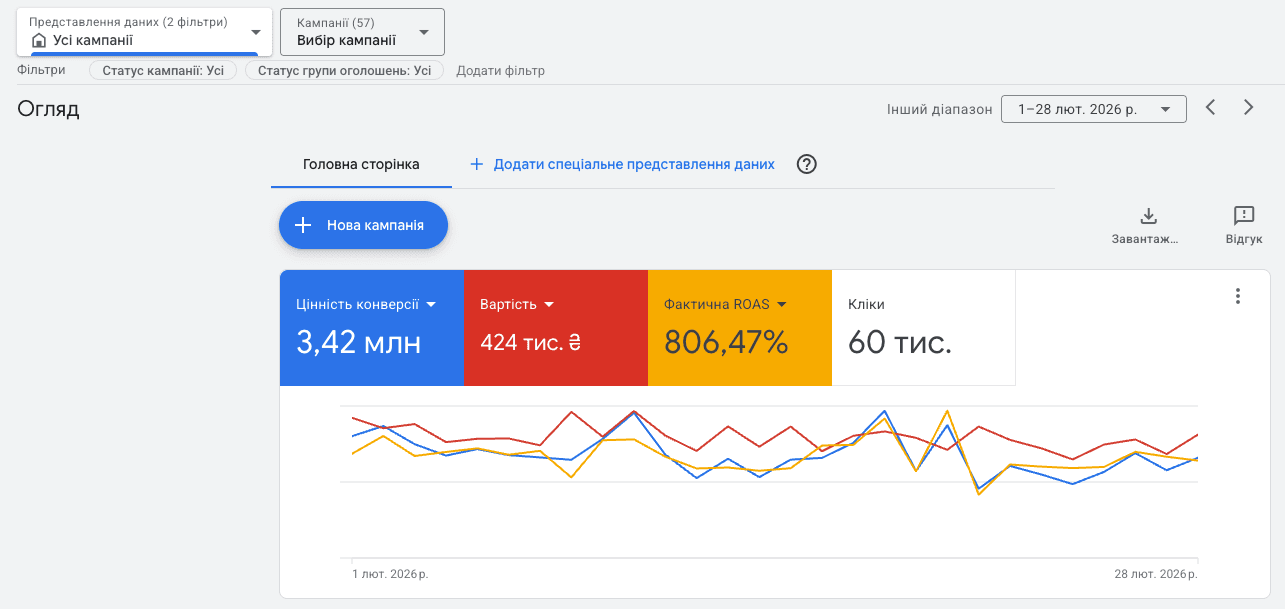Click Додати спеціальне представлення даних link

coord(634,164)
